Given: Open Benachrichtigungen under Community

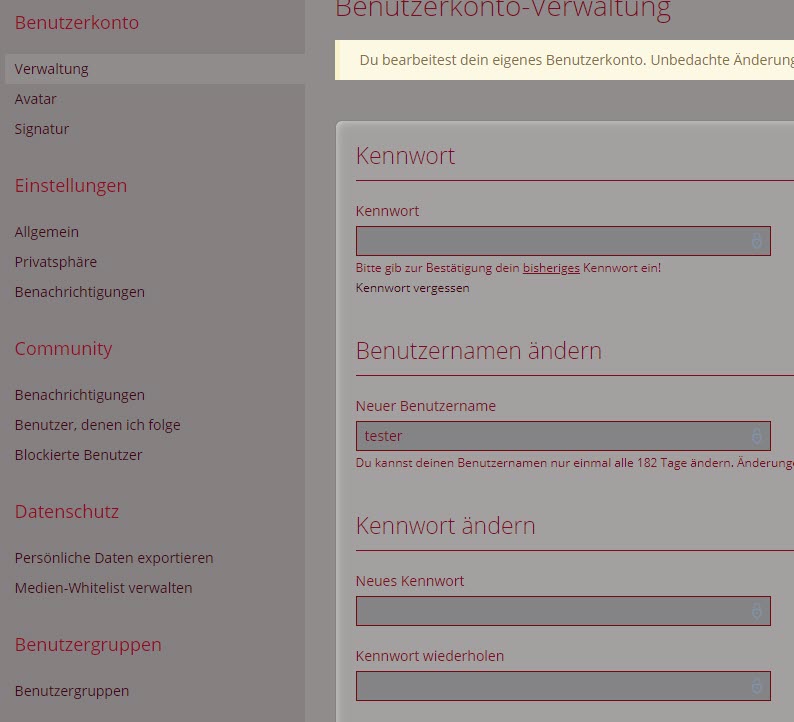Looking at the screenshot, I should tap(80, 395).
